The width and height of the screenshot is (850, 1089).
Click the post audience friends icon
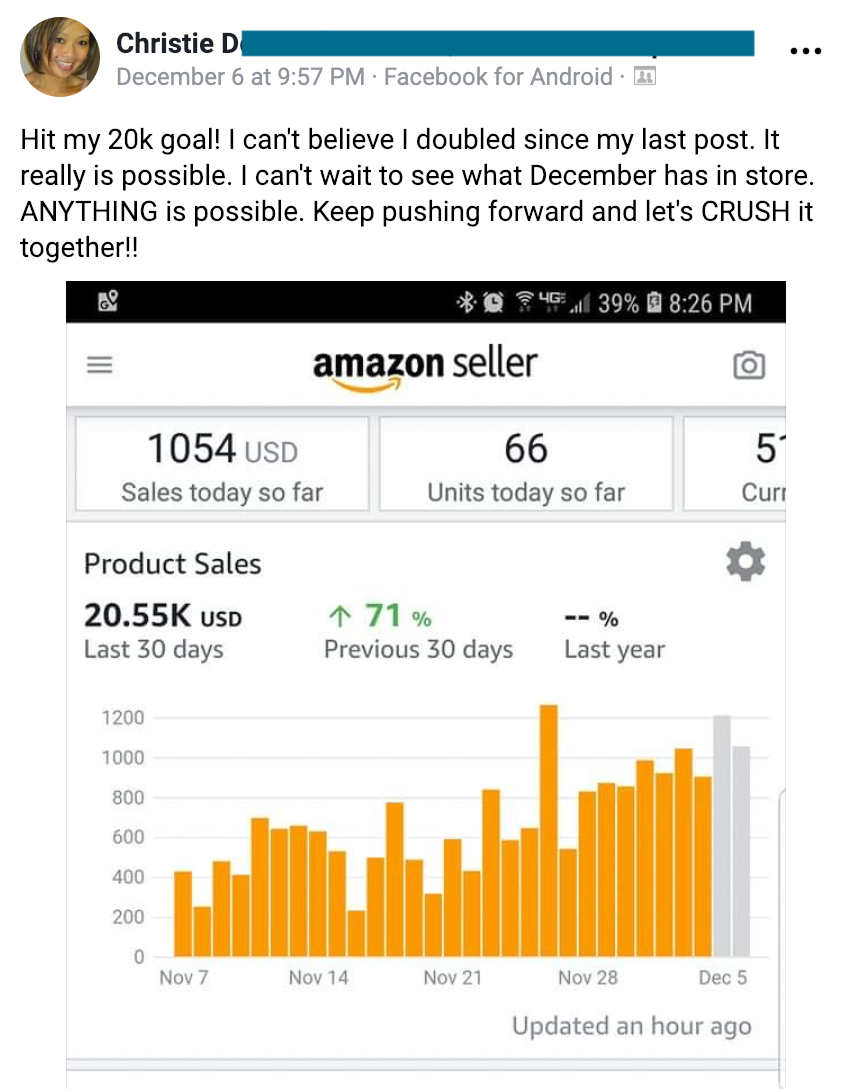pos(645,77)
